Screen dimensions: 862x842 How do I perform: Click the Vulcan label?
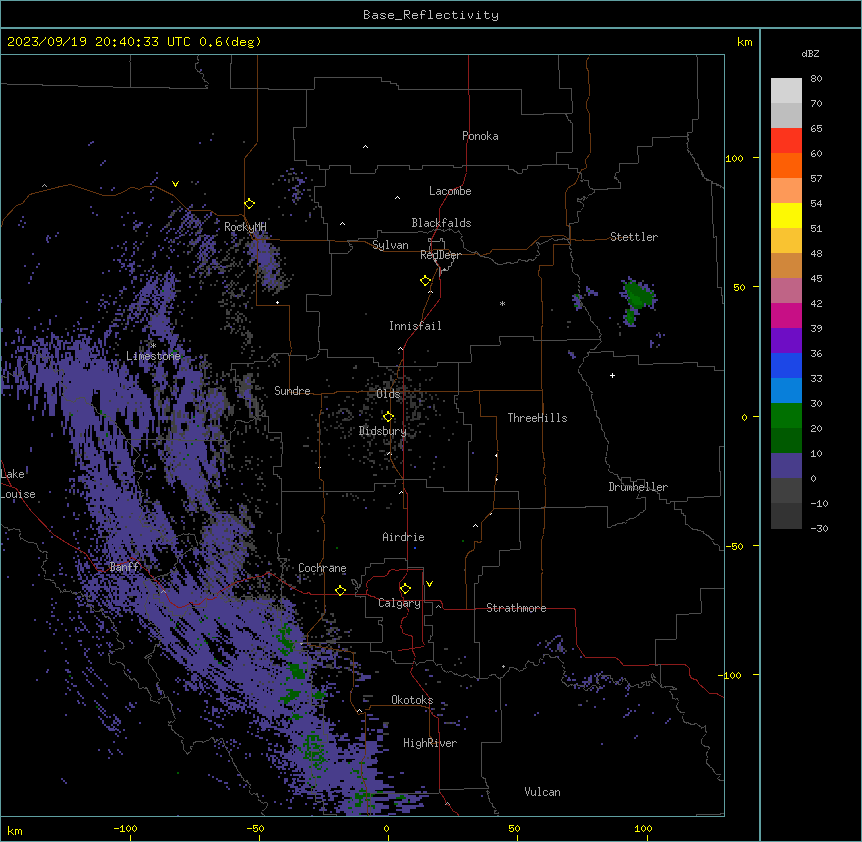(x=543, y=792)
